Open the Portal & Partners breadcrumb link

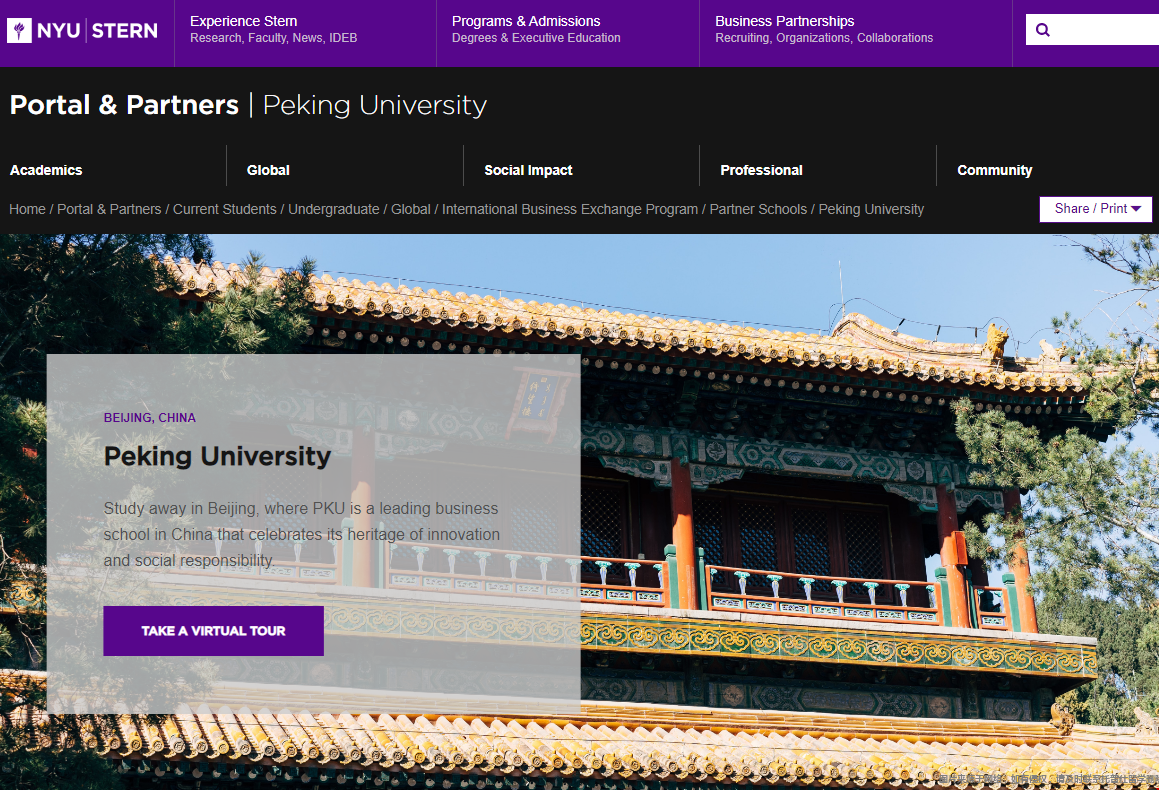pos(109,209)
